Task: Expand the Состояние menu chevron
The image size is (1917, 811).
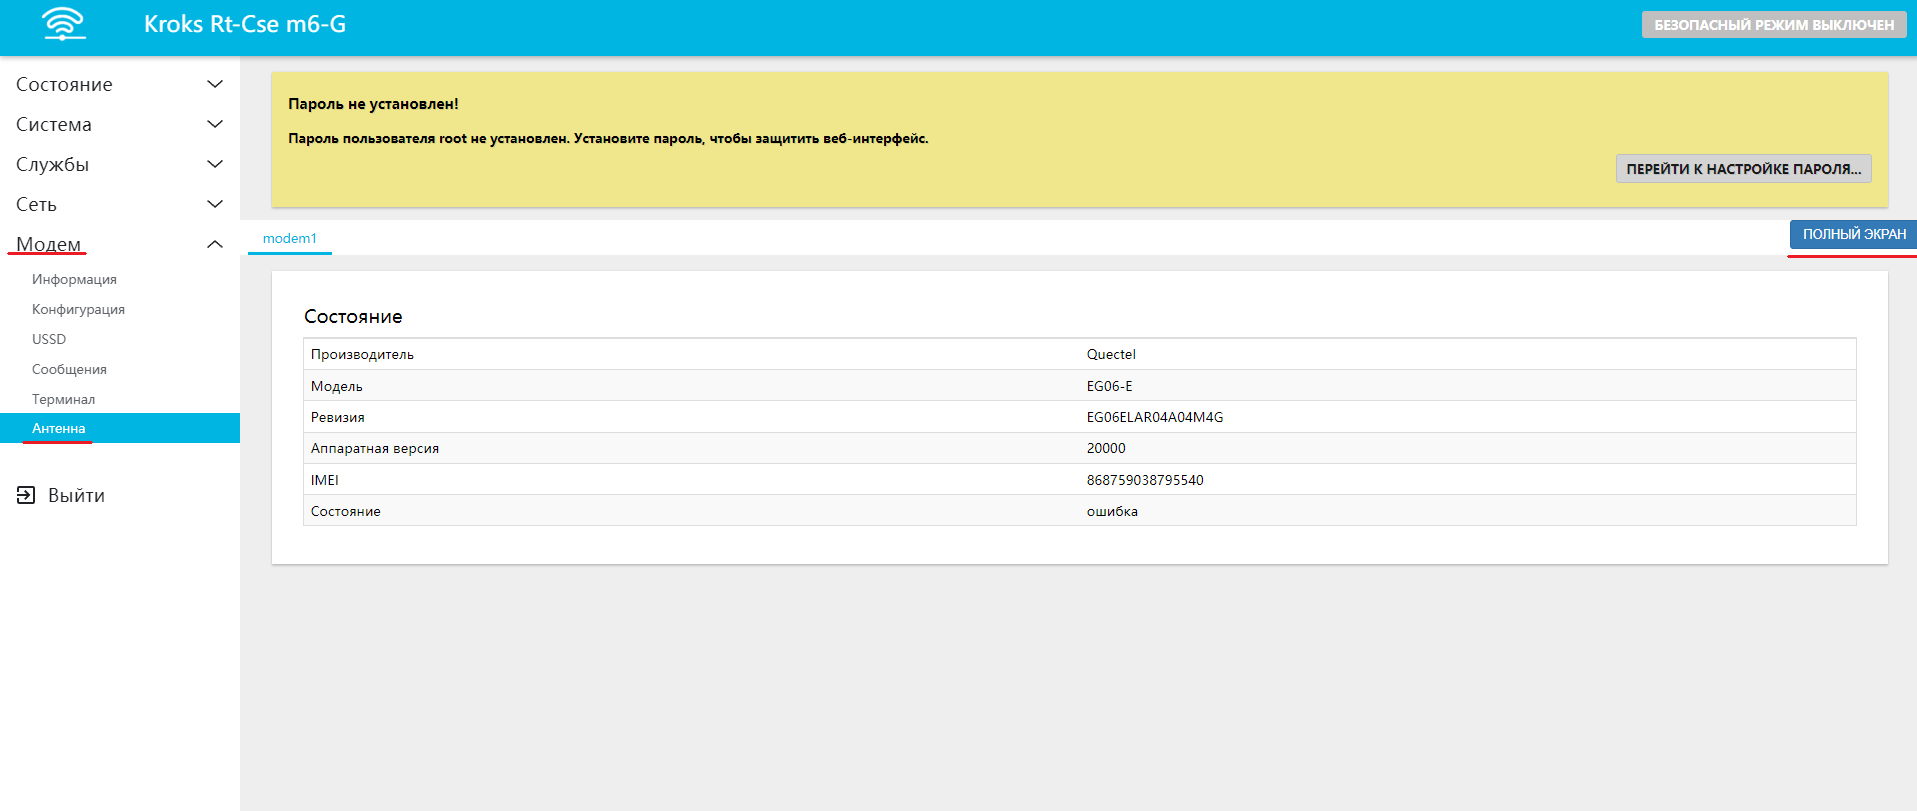Action: coord(214,84)
